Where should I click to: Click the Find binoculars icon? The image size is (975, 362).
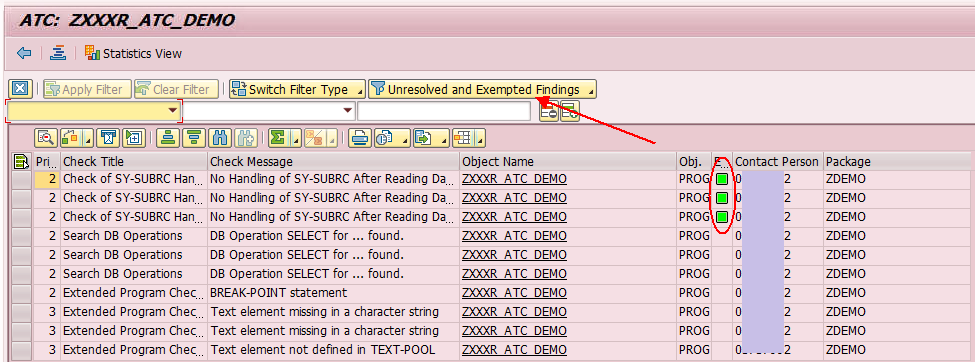pyautogui.click(x=219, y=137)
